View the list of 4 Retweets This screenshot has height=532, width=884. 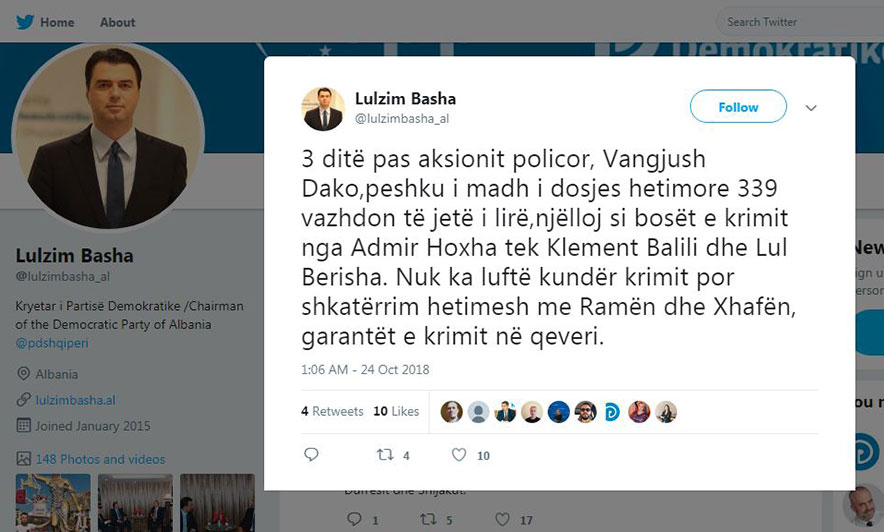point(332,411)
